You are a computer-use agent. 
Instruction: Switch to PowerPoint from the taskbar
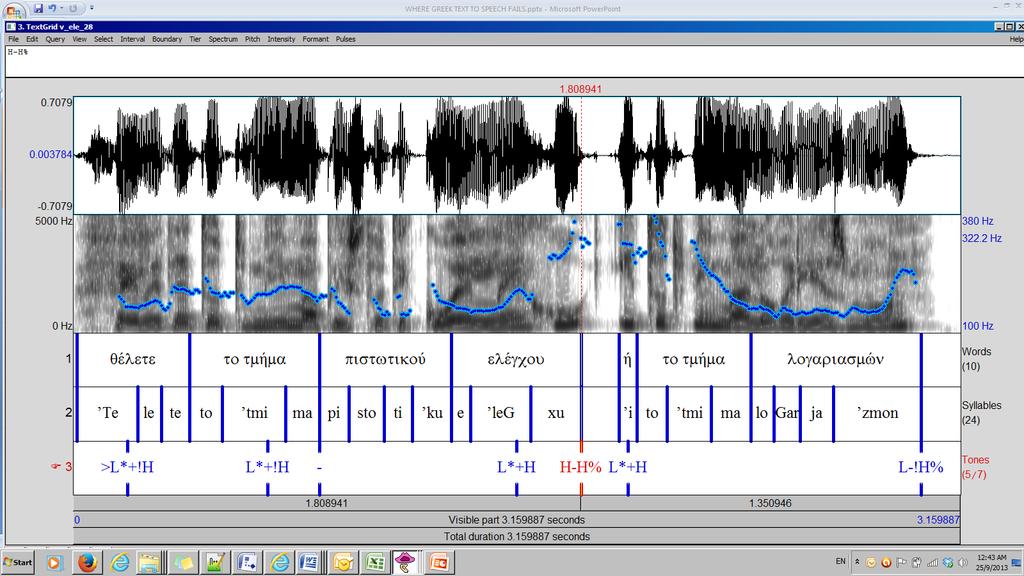click(x=439, y=562)
